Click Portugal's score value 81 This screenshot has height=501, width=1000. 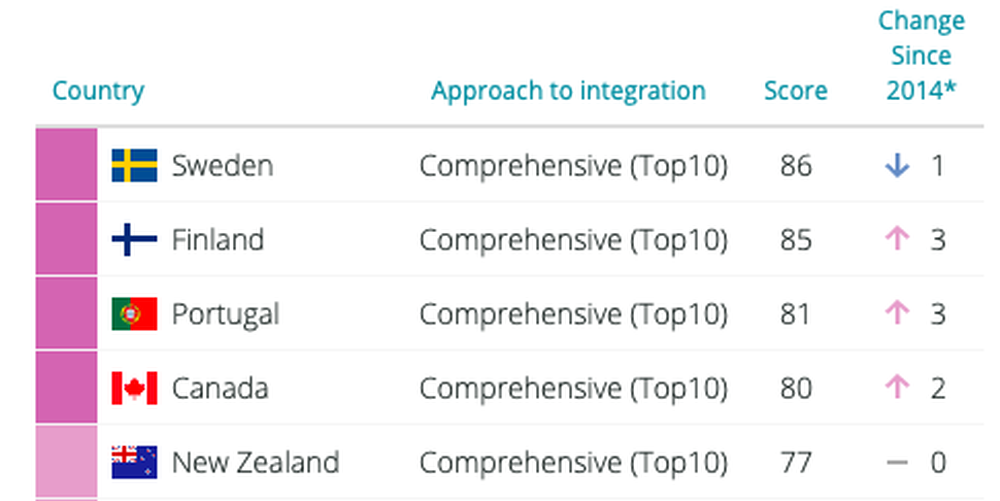click(x=795, y=314)
